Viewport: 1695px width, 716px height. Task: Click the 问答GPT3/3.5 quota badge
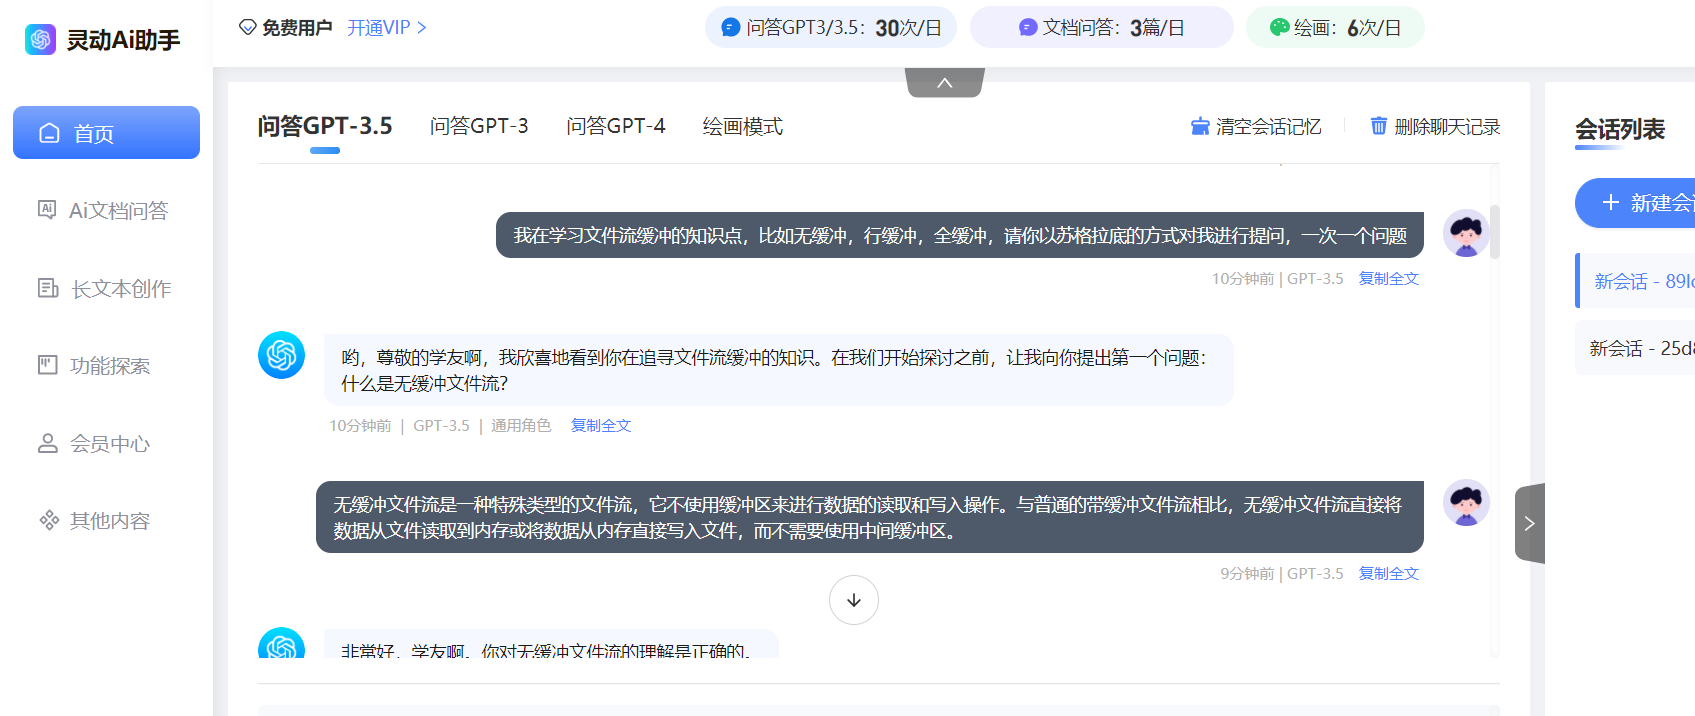point(831,28)
